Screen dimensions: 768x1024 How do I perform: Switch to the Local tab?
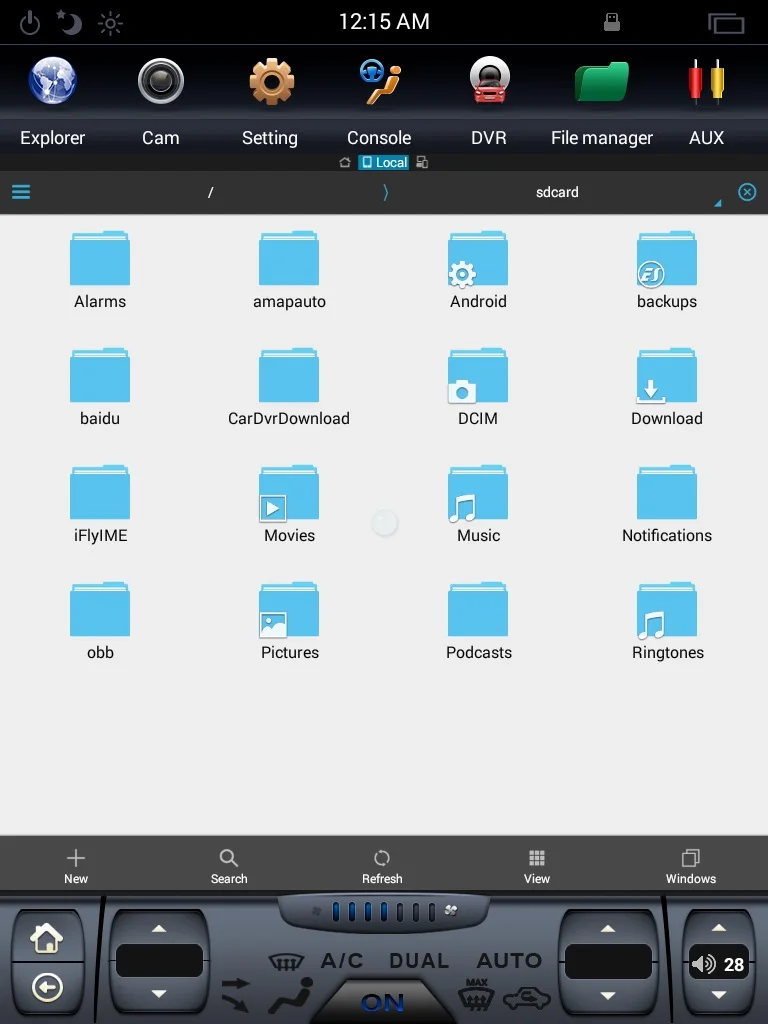click(x=384, y=162)
